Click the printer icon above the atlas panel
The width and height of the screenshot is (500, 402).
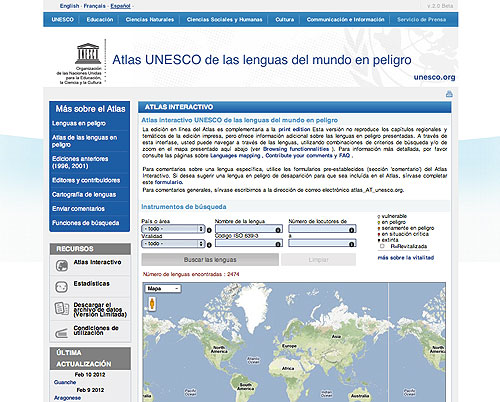(x=449, y=94)
